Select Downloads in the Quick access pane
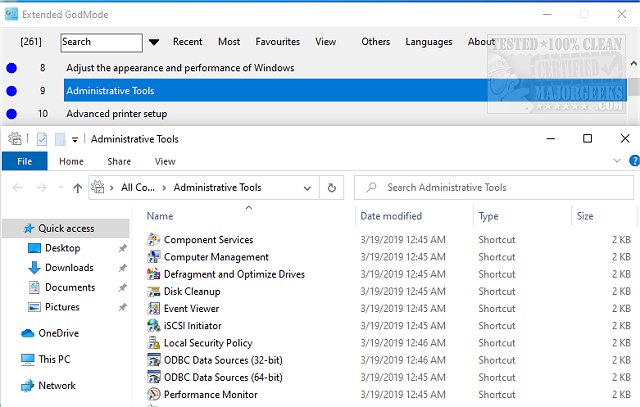This screenshot has height=407, width=640. click(x=69, y=268)
